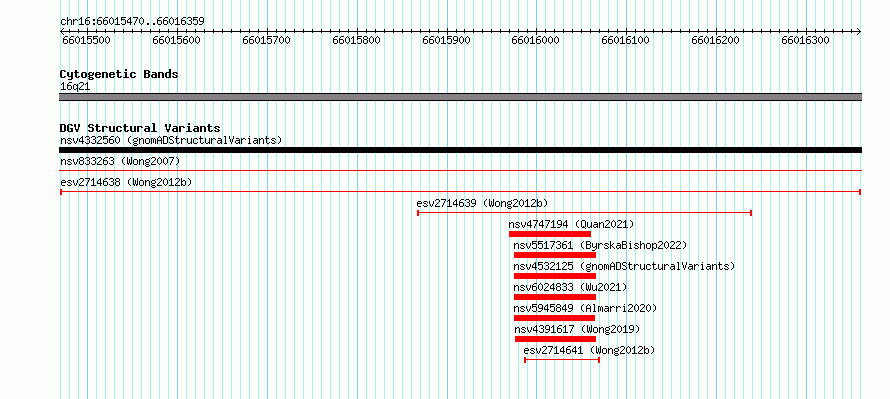Click ruler position 66015500

87,40
